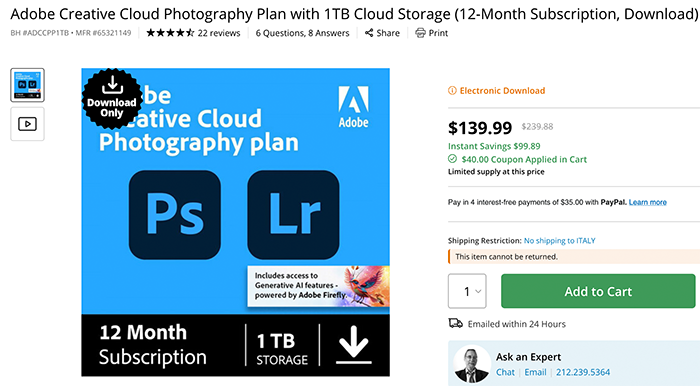Click the Photoshop Ps icon in image
The height and width of the screenshot is (386, 700).
pos(175,215)
